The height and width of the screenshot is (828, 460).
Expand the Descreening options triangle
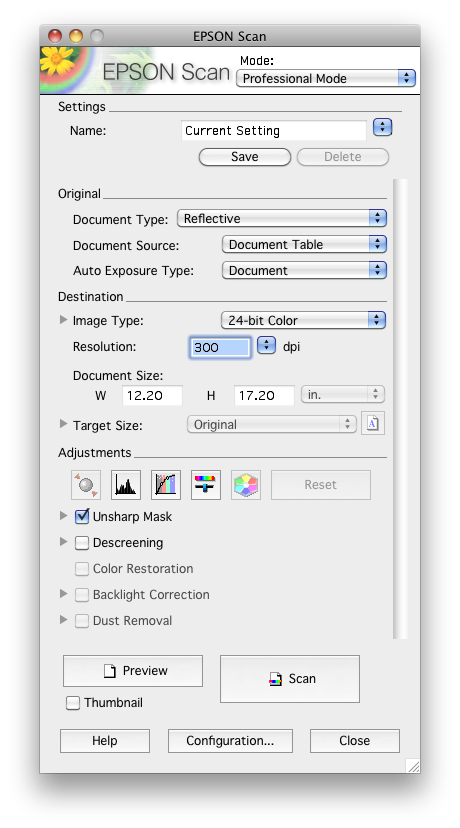63,541
